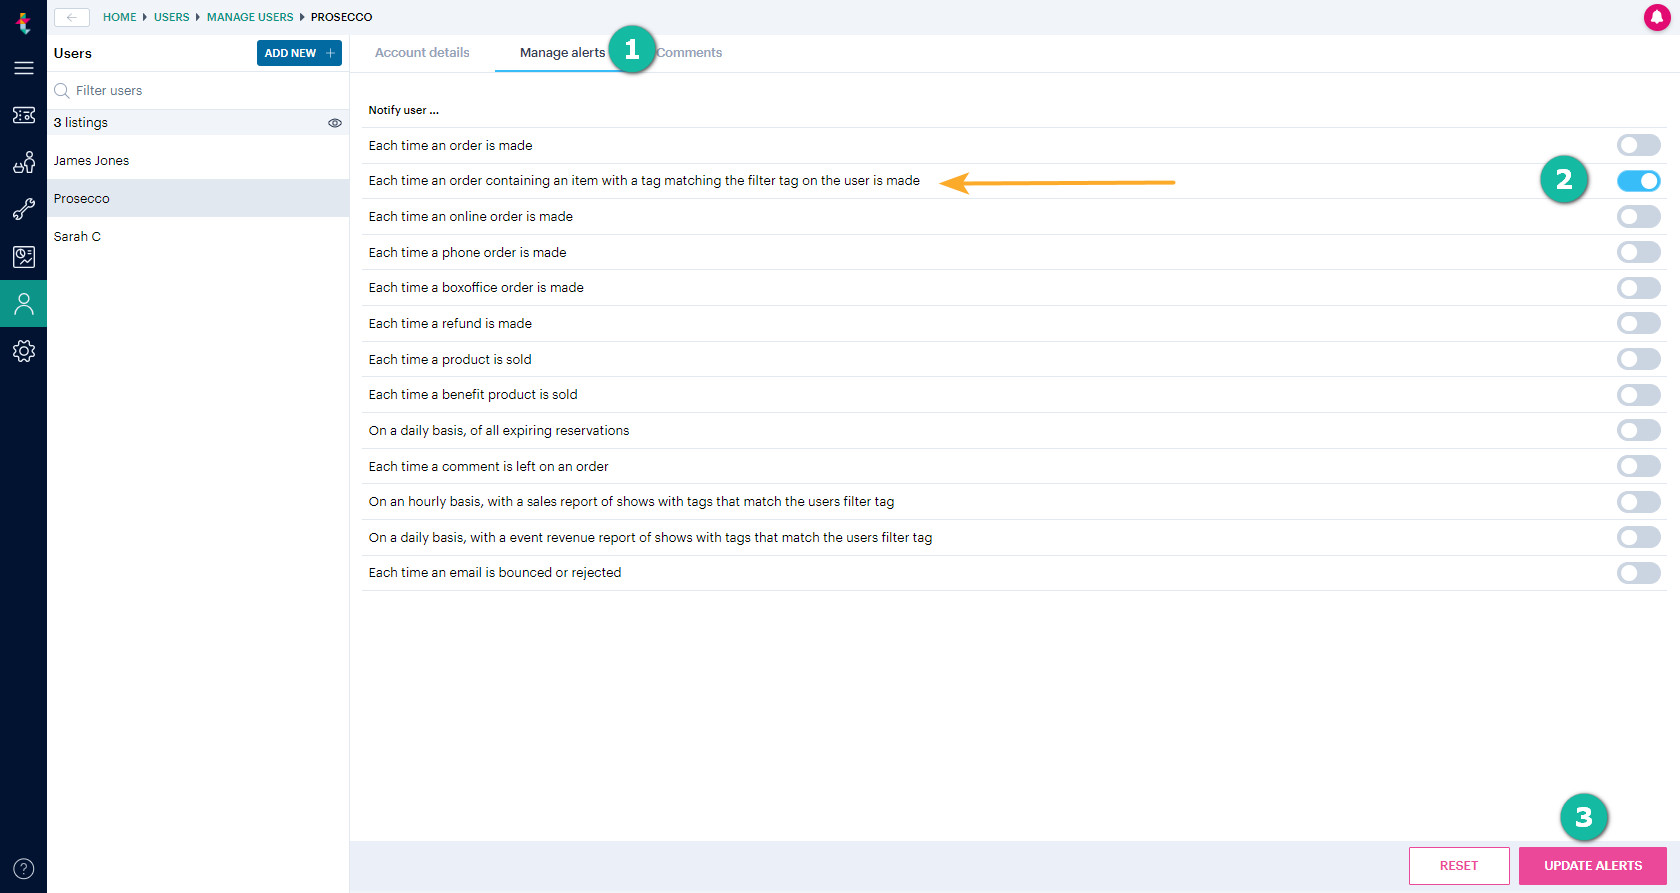Click the UPDATE ALERTS button
Viewport: 1680px width, 893px height.
pos(1593,866)
